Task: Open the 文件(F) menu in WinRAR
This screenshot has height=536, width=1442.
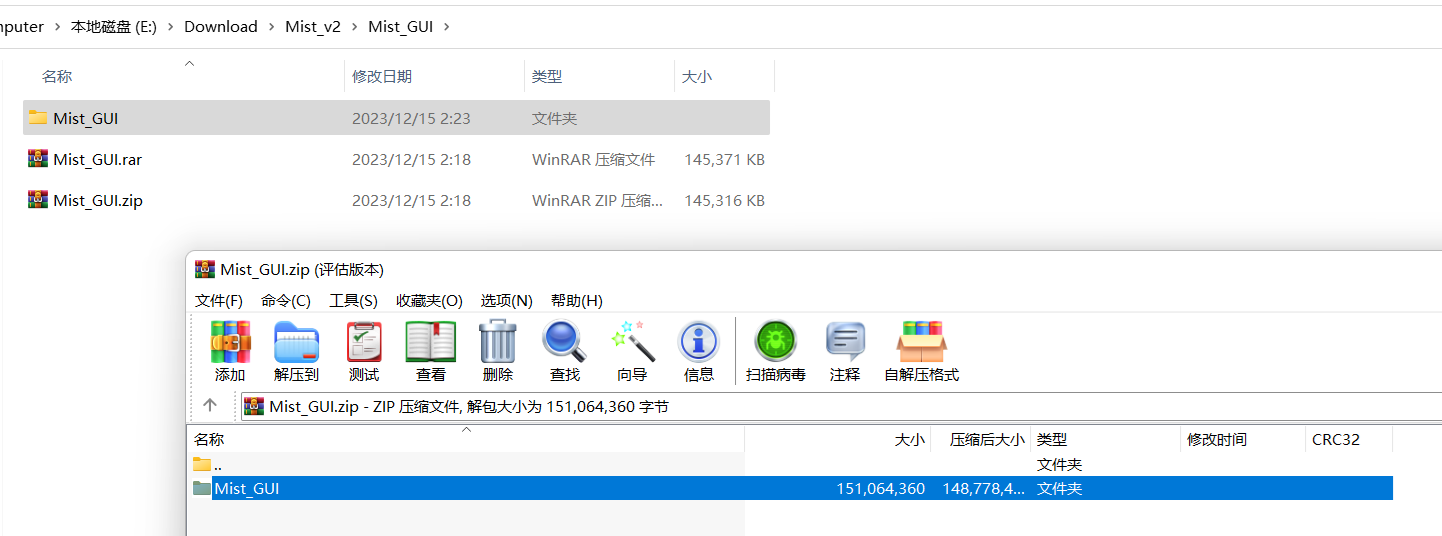Action: [219, 300]
